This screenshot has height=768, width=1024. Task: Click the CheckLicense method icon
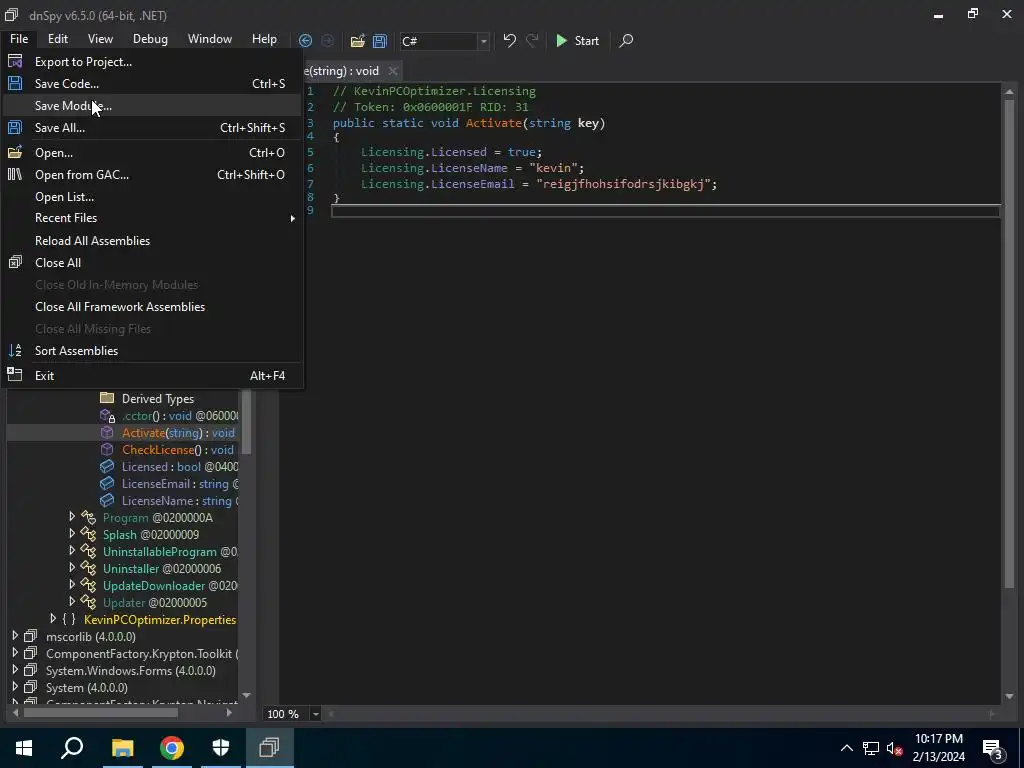(x=107, y=450)
